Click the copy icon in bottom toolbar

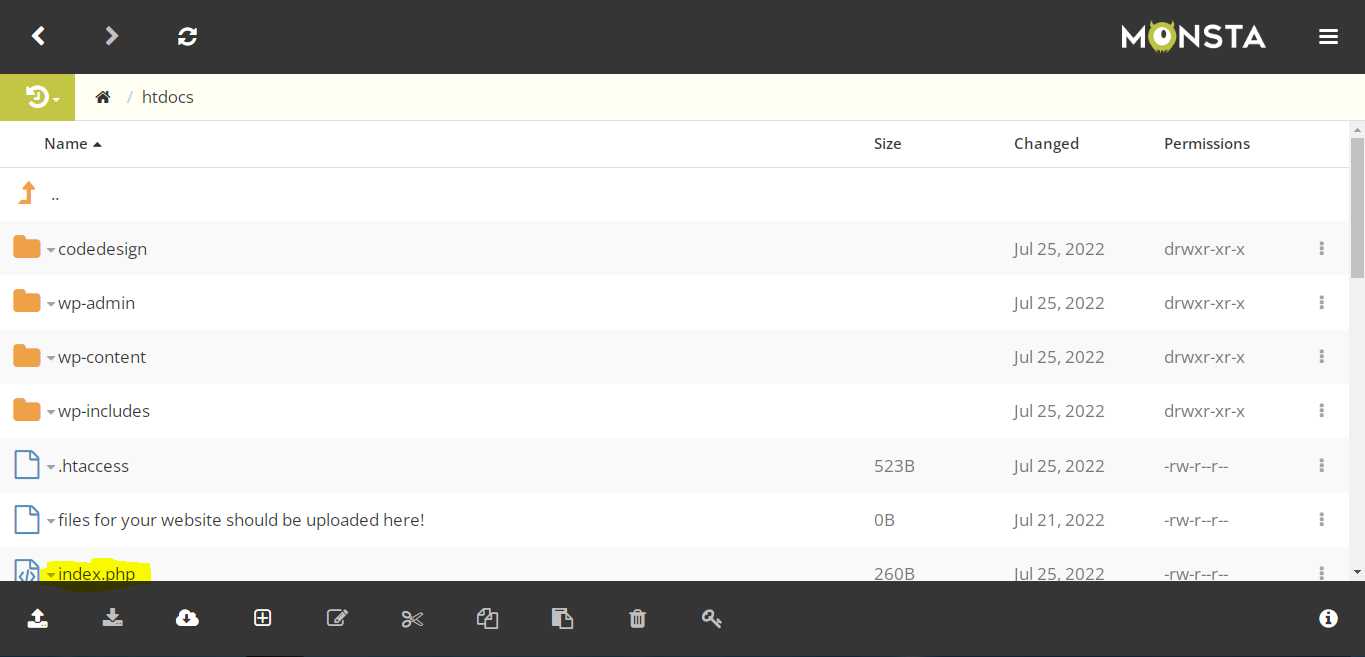(x=487, y=619)
